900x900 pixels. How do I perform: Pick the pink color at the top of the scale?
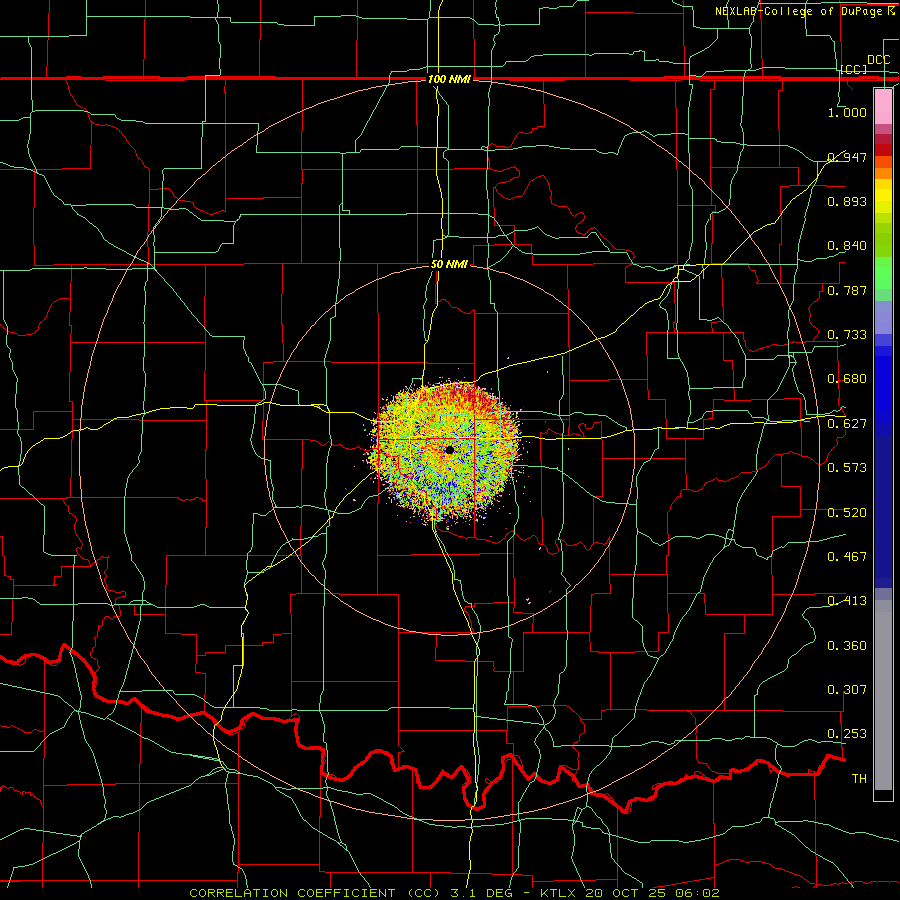coord(883,106)
